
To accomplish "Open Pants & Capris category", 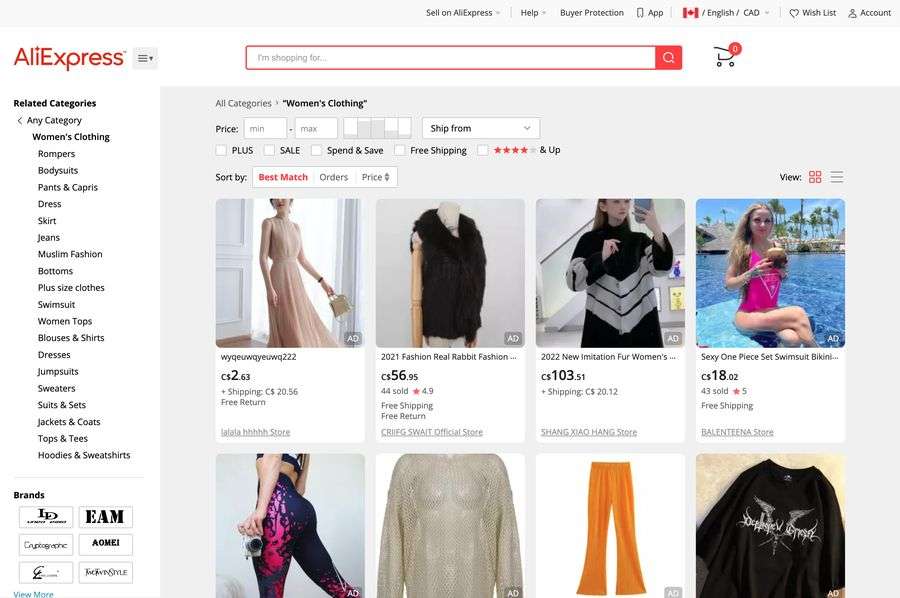I will coord(68,187).
